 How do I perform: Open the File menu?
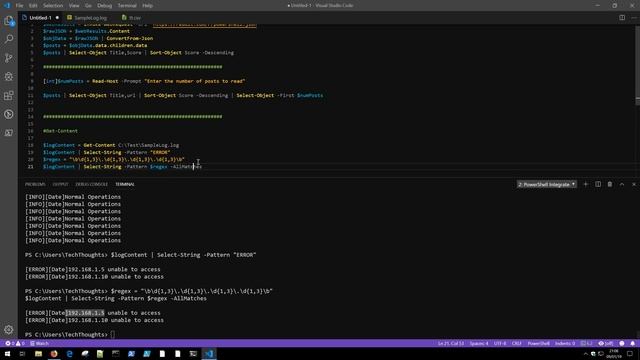pyautogui.click(x=19, y=6)
